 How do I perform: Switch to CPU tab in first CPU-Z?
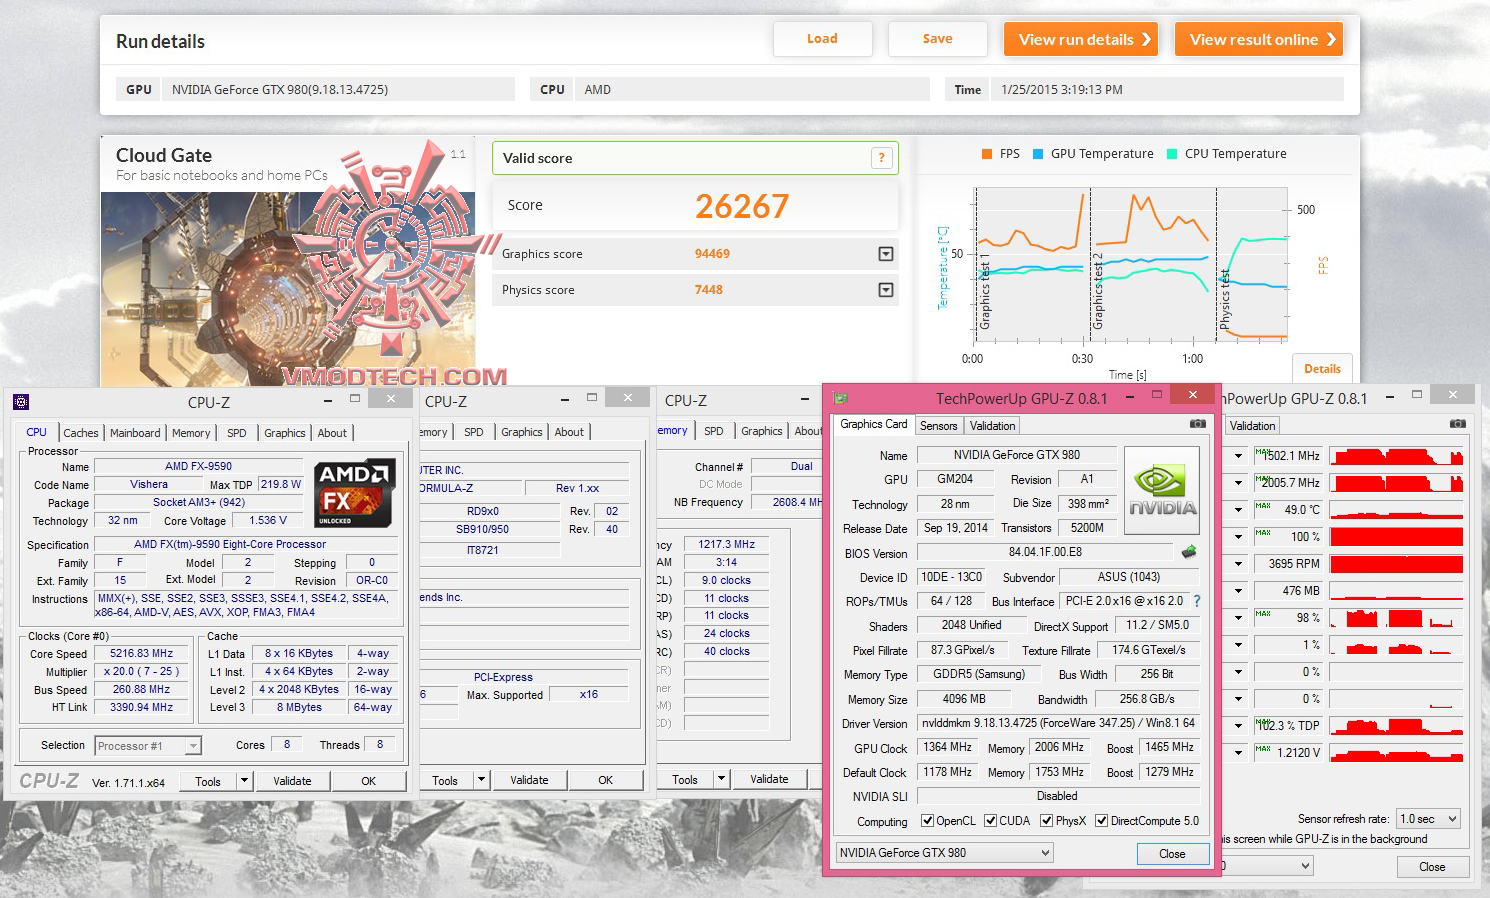point(37,432)
